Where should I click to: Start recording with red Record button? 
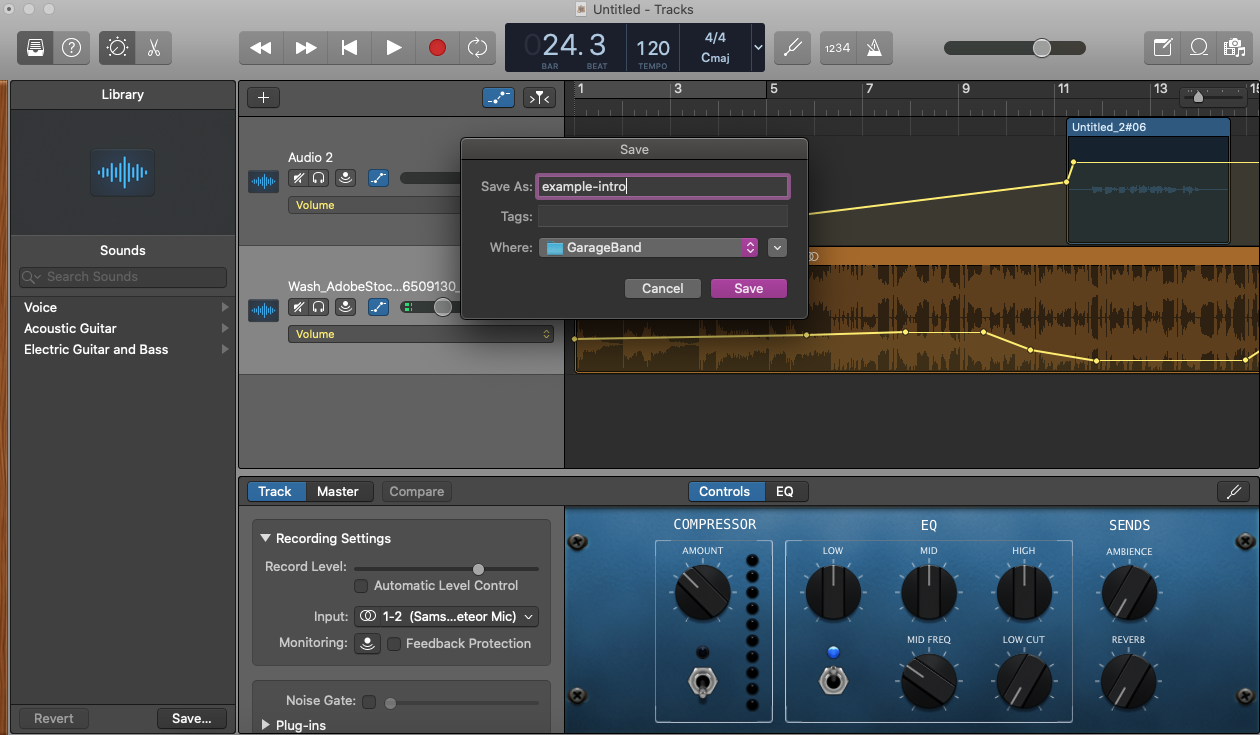click(437, 48)
